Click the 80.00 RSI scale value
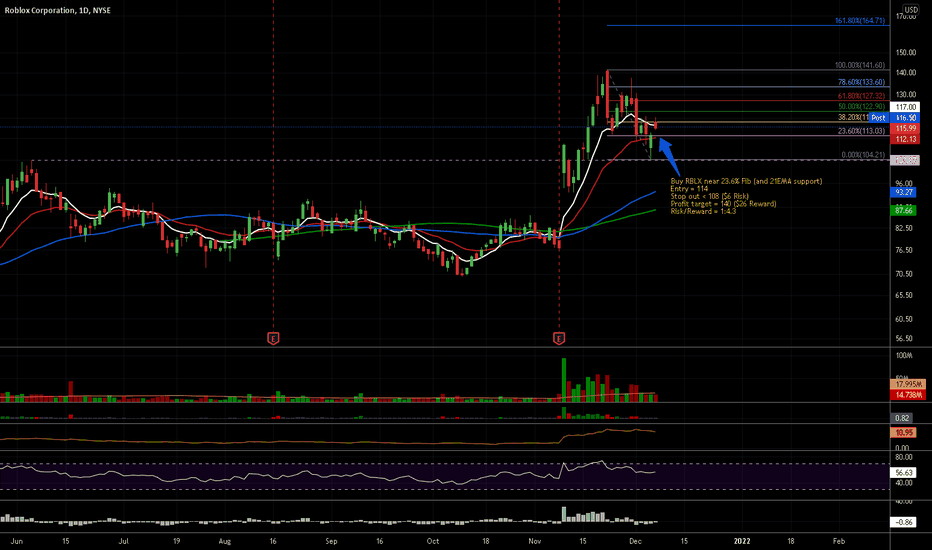Image resolution: width=932 pixels, height=550 pixels. point(903,457)
